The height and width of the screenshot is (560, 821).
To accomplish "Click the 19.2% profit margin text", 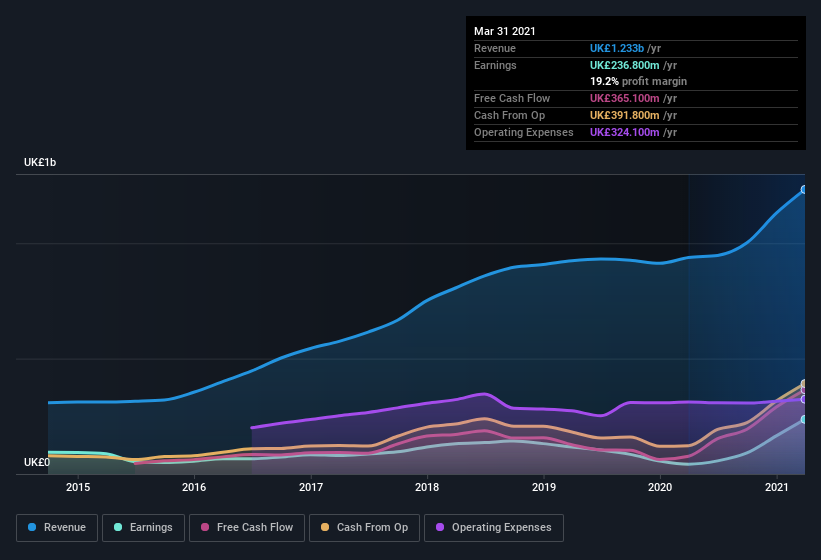I will tap(638, 82).
